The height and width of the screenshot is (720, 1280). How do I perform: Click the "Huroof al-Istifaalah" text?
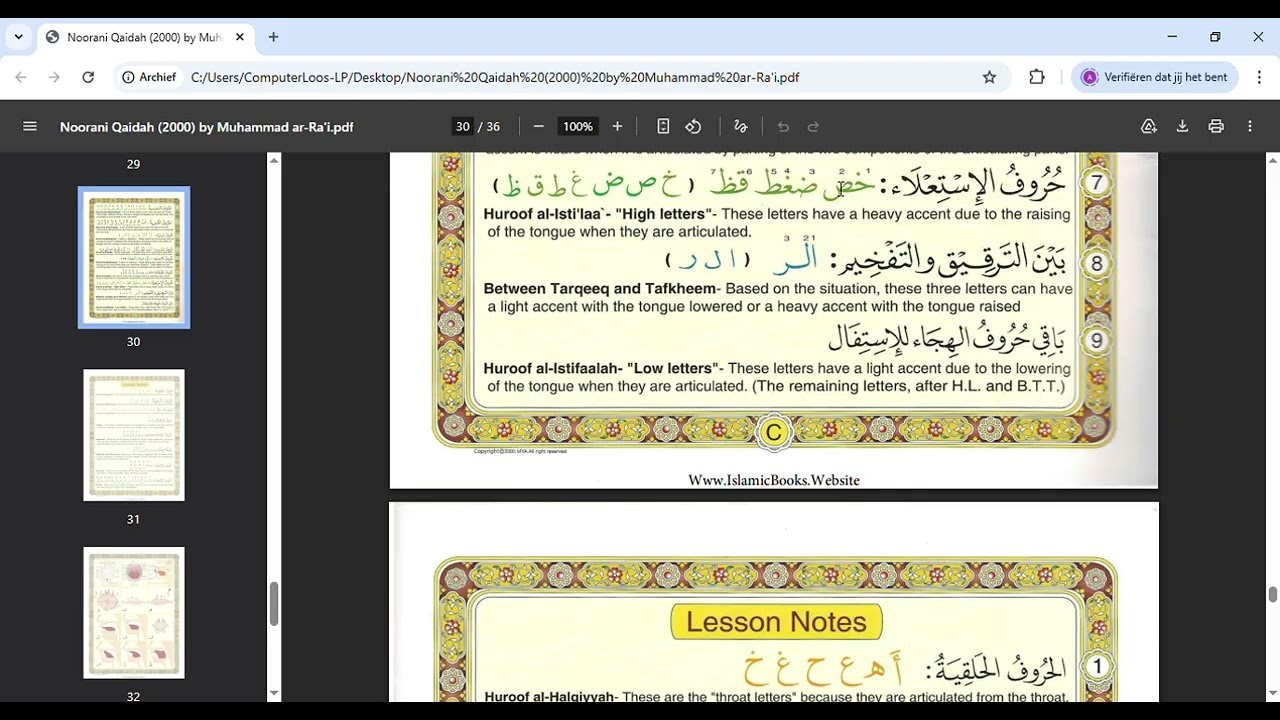[x=553, y=368]
